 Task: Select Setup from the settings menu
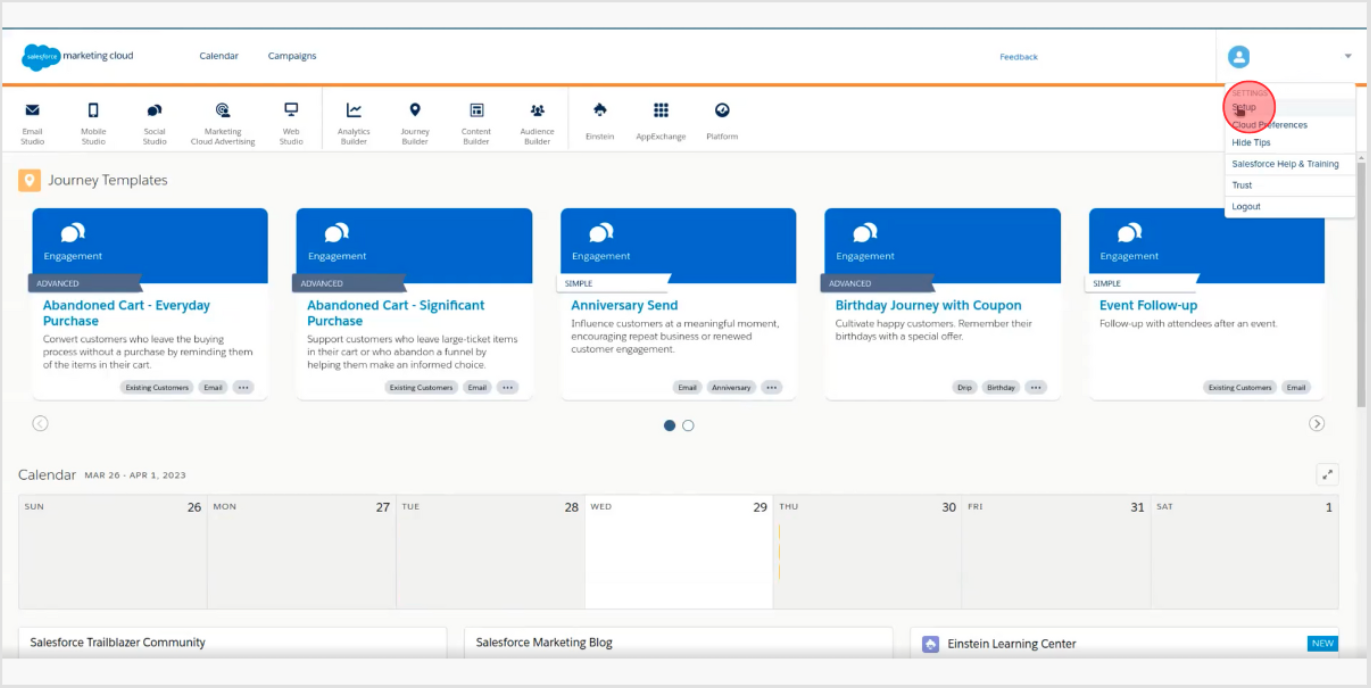[1245, 106]
